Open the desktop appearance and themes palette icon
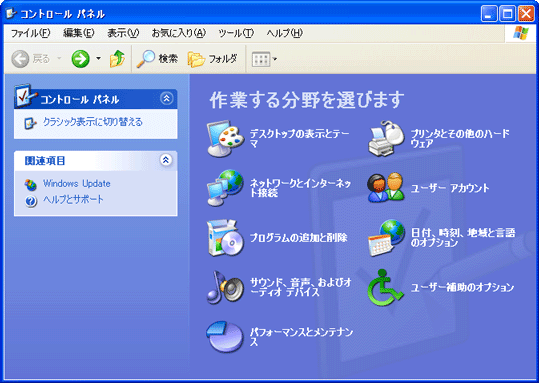This screenshot has height=383, width=539. coord(226,139)
